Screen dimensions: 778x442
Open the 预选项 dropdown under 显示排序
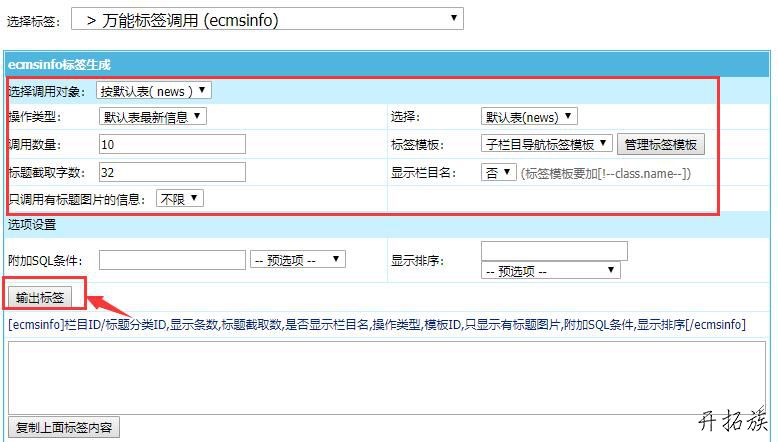pyautogui.click(x=551, y=270)
